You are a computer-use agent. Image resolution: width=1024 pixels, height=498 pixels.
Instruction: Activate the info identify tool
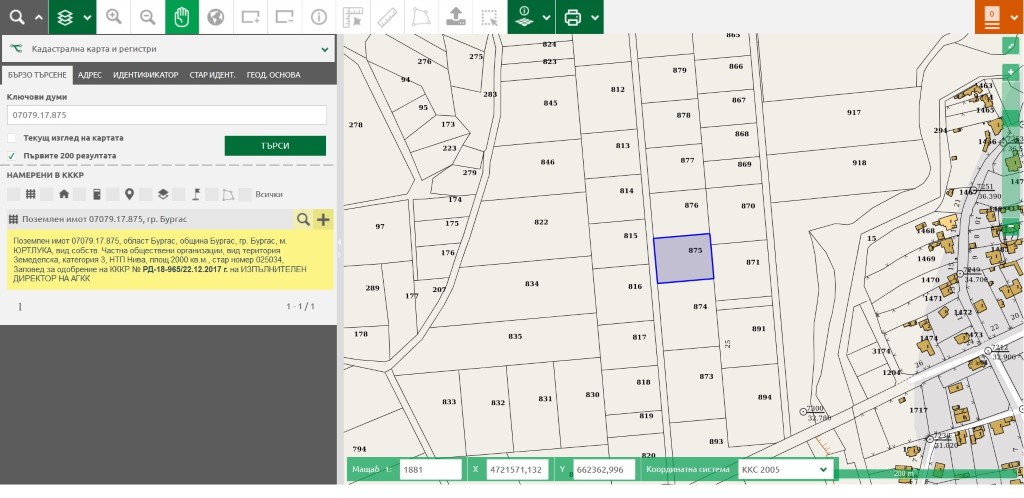pyautogui.click(x=318, y=17)
